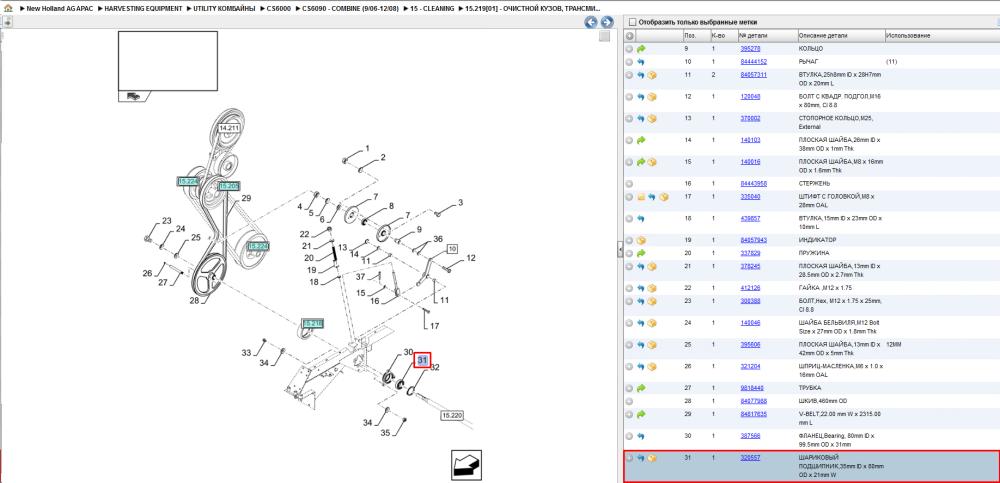
Task: Click blue arrow icon on row 10 РЫЧАГ
Action: pyautogui.click(x=641, y=62)
